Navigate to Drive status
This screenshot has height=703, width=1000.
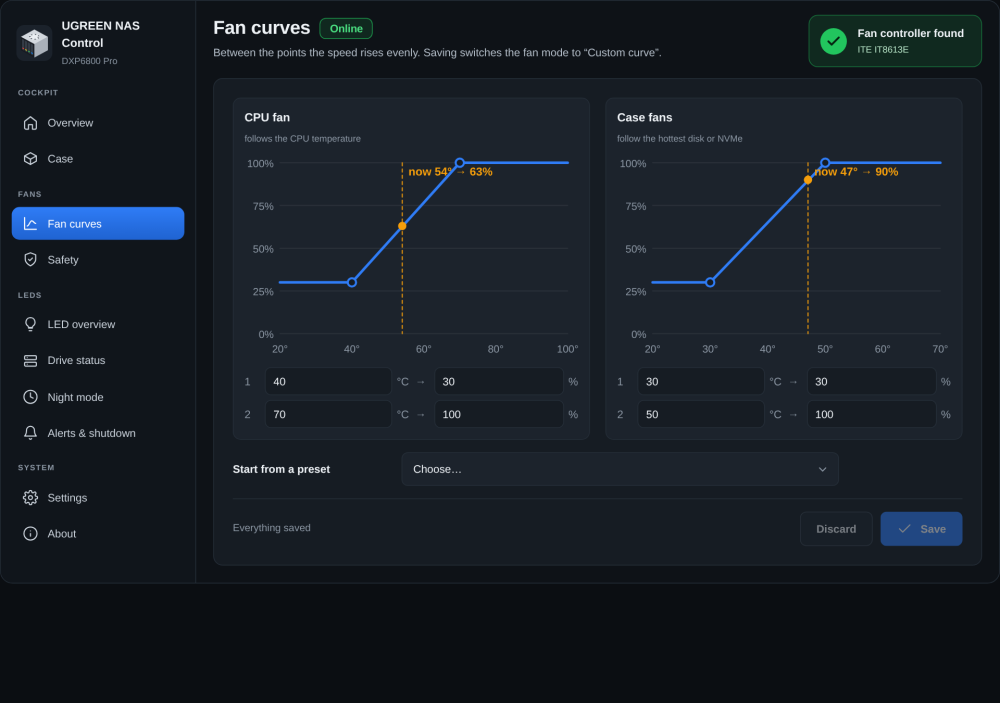click(98, 360)
